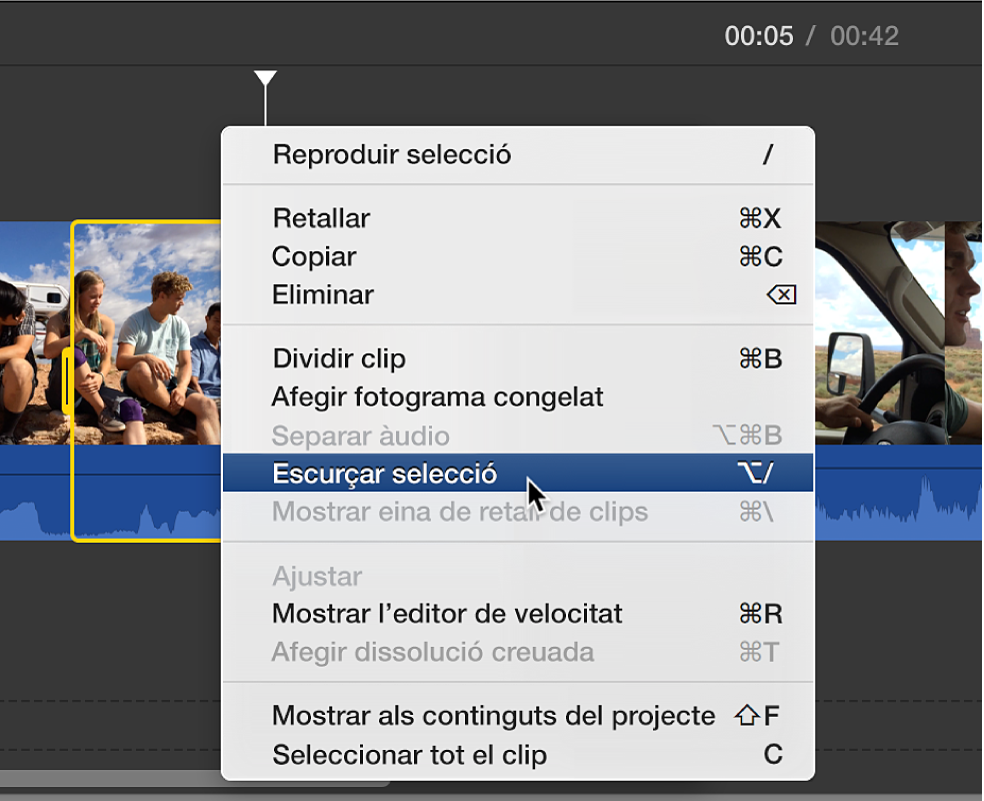Choose Retallar from context menu
The height and width of the screenshot is (801, 984).
pyautogui.click(x=321, y=218)
